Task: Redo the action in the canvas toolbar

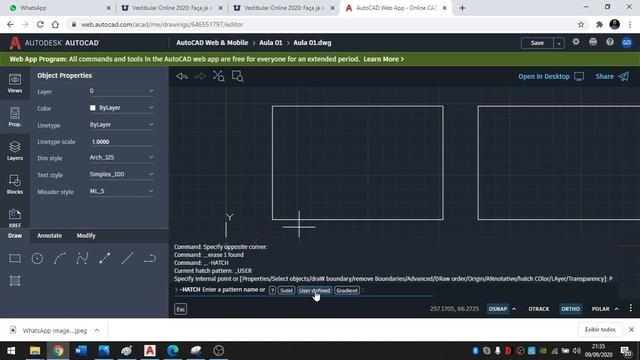Action: click(200, 76)
